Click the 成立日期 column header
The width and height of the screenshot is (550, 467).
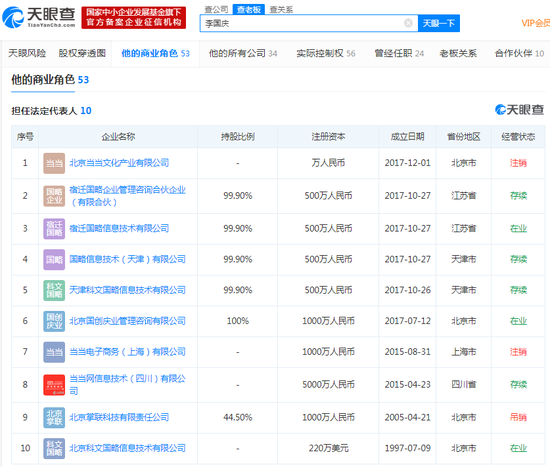pyautogui.click(x=408, y=137)
